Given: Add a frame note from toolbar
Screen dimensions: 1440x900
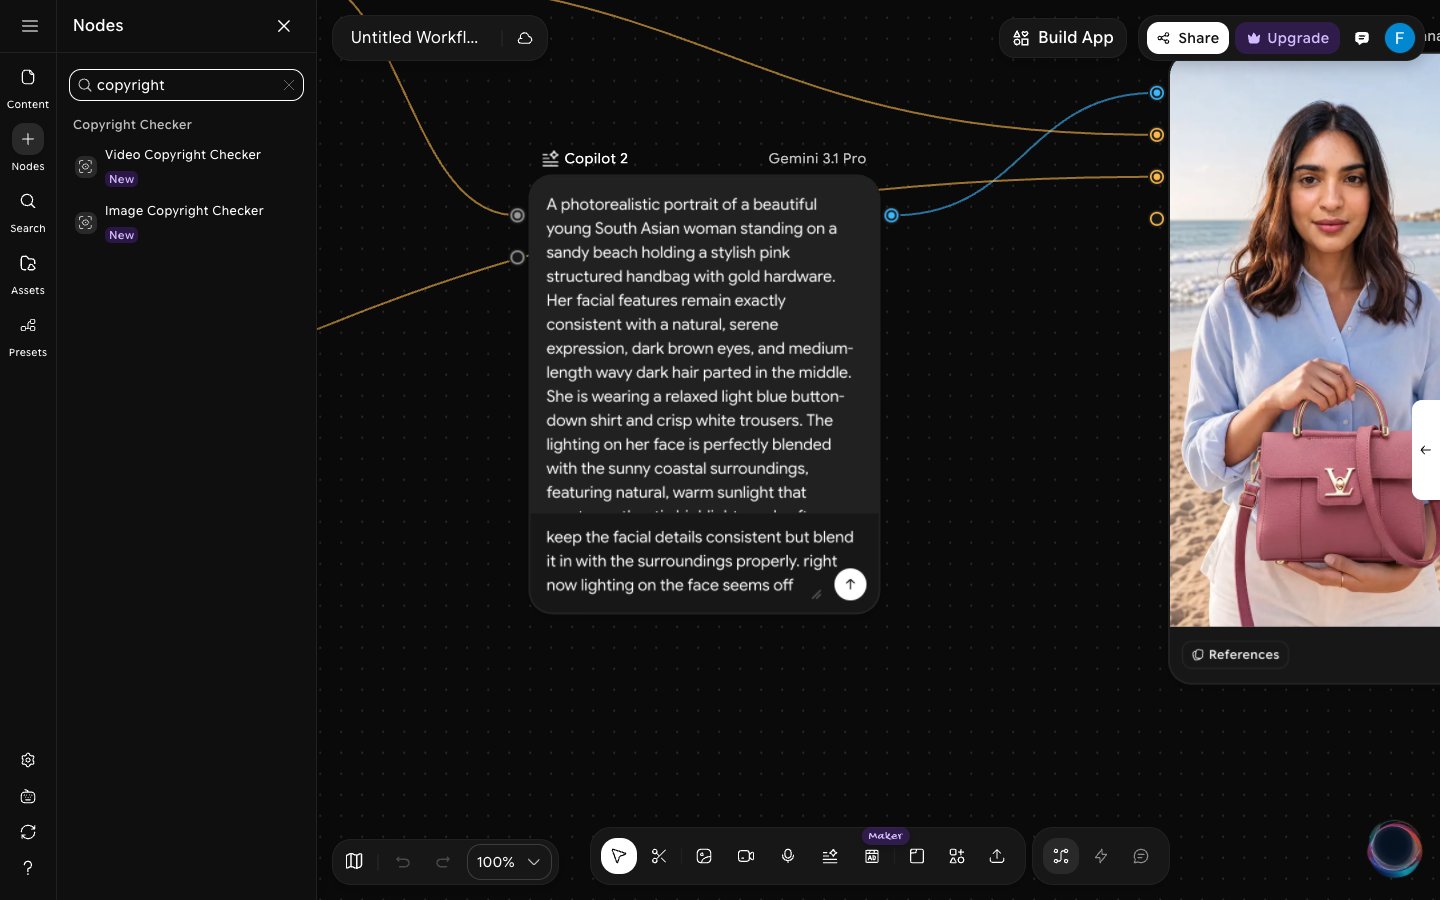Looking at the screenshot, I should [x=917, y=856].
